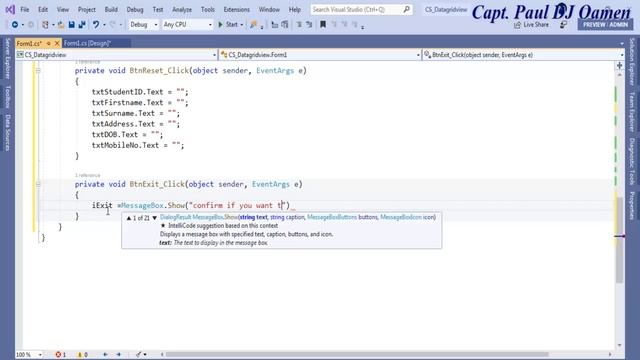Click the next issue navigation arrow in the status strip

(119, 355)
